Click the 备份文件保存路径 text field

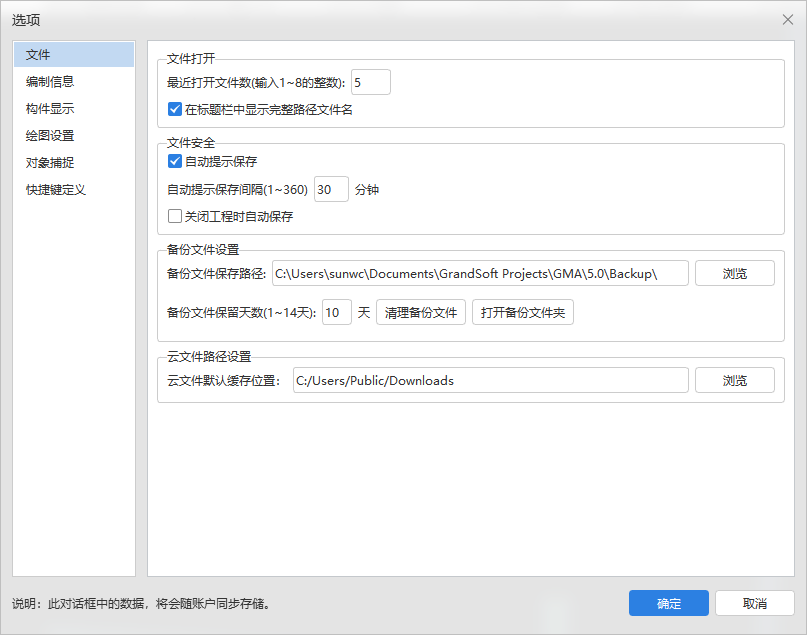coord(480,273)
